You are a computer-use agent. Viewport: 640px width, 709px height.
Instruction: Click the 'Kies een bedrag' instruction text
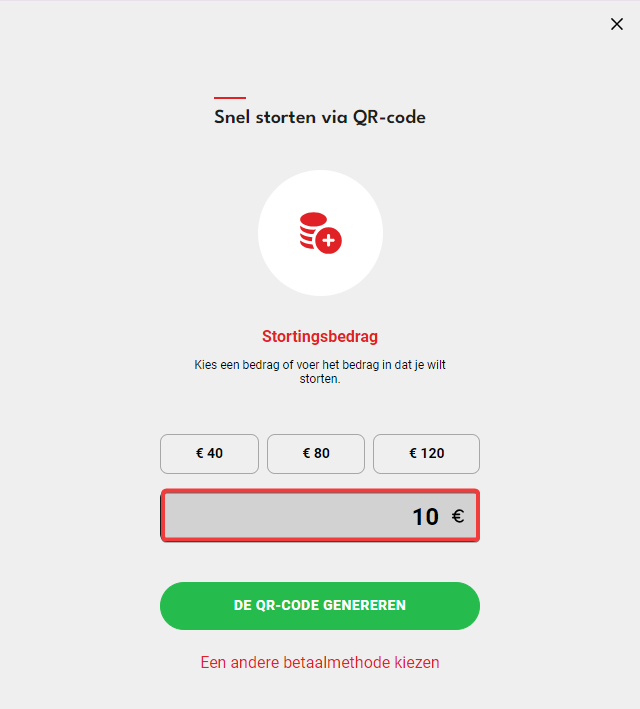click(320, 372)
